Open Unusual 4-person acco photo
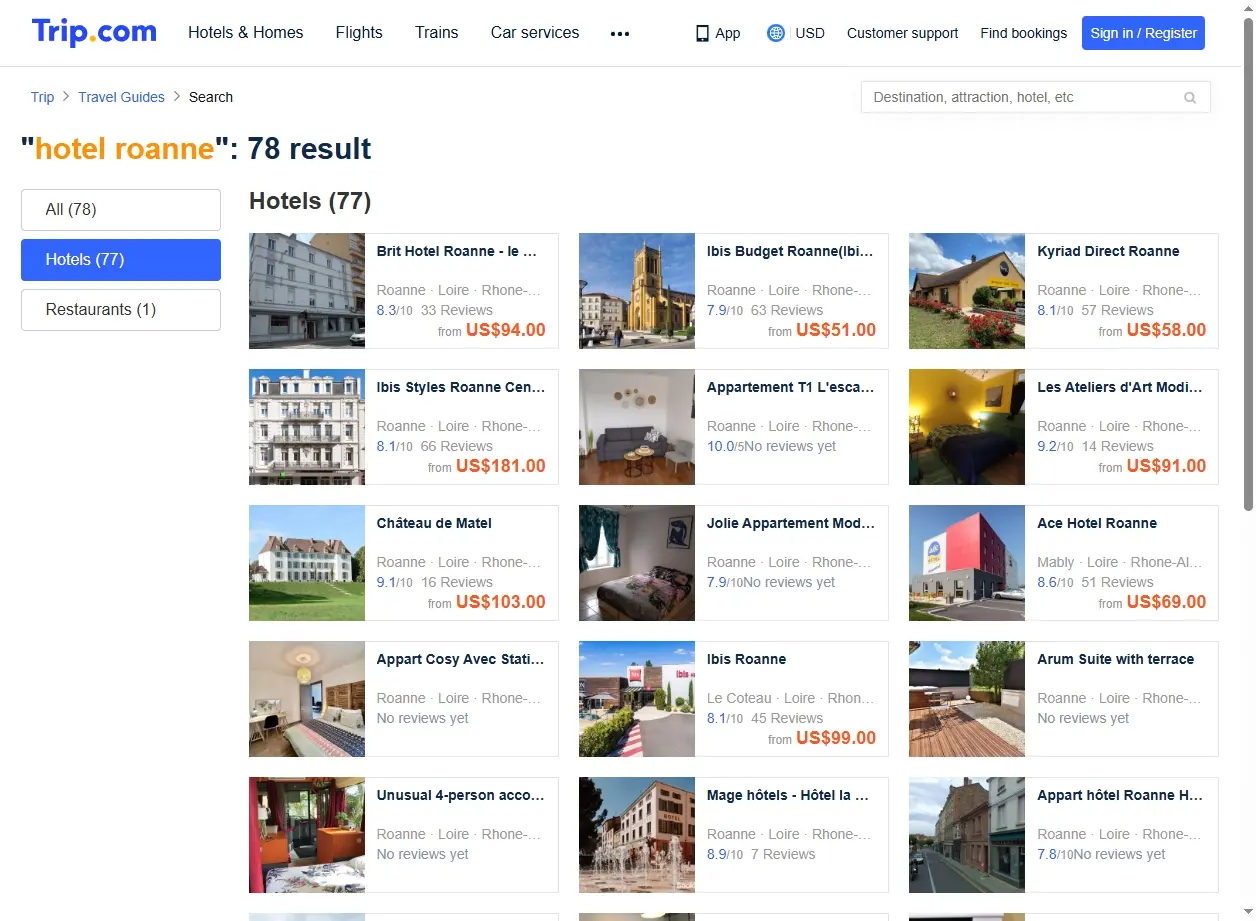Viewport: 1256px width, 921px height. pos(307,835)
